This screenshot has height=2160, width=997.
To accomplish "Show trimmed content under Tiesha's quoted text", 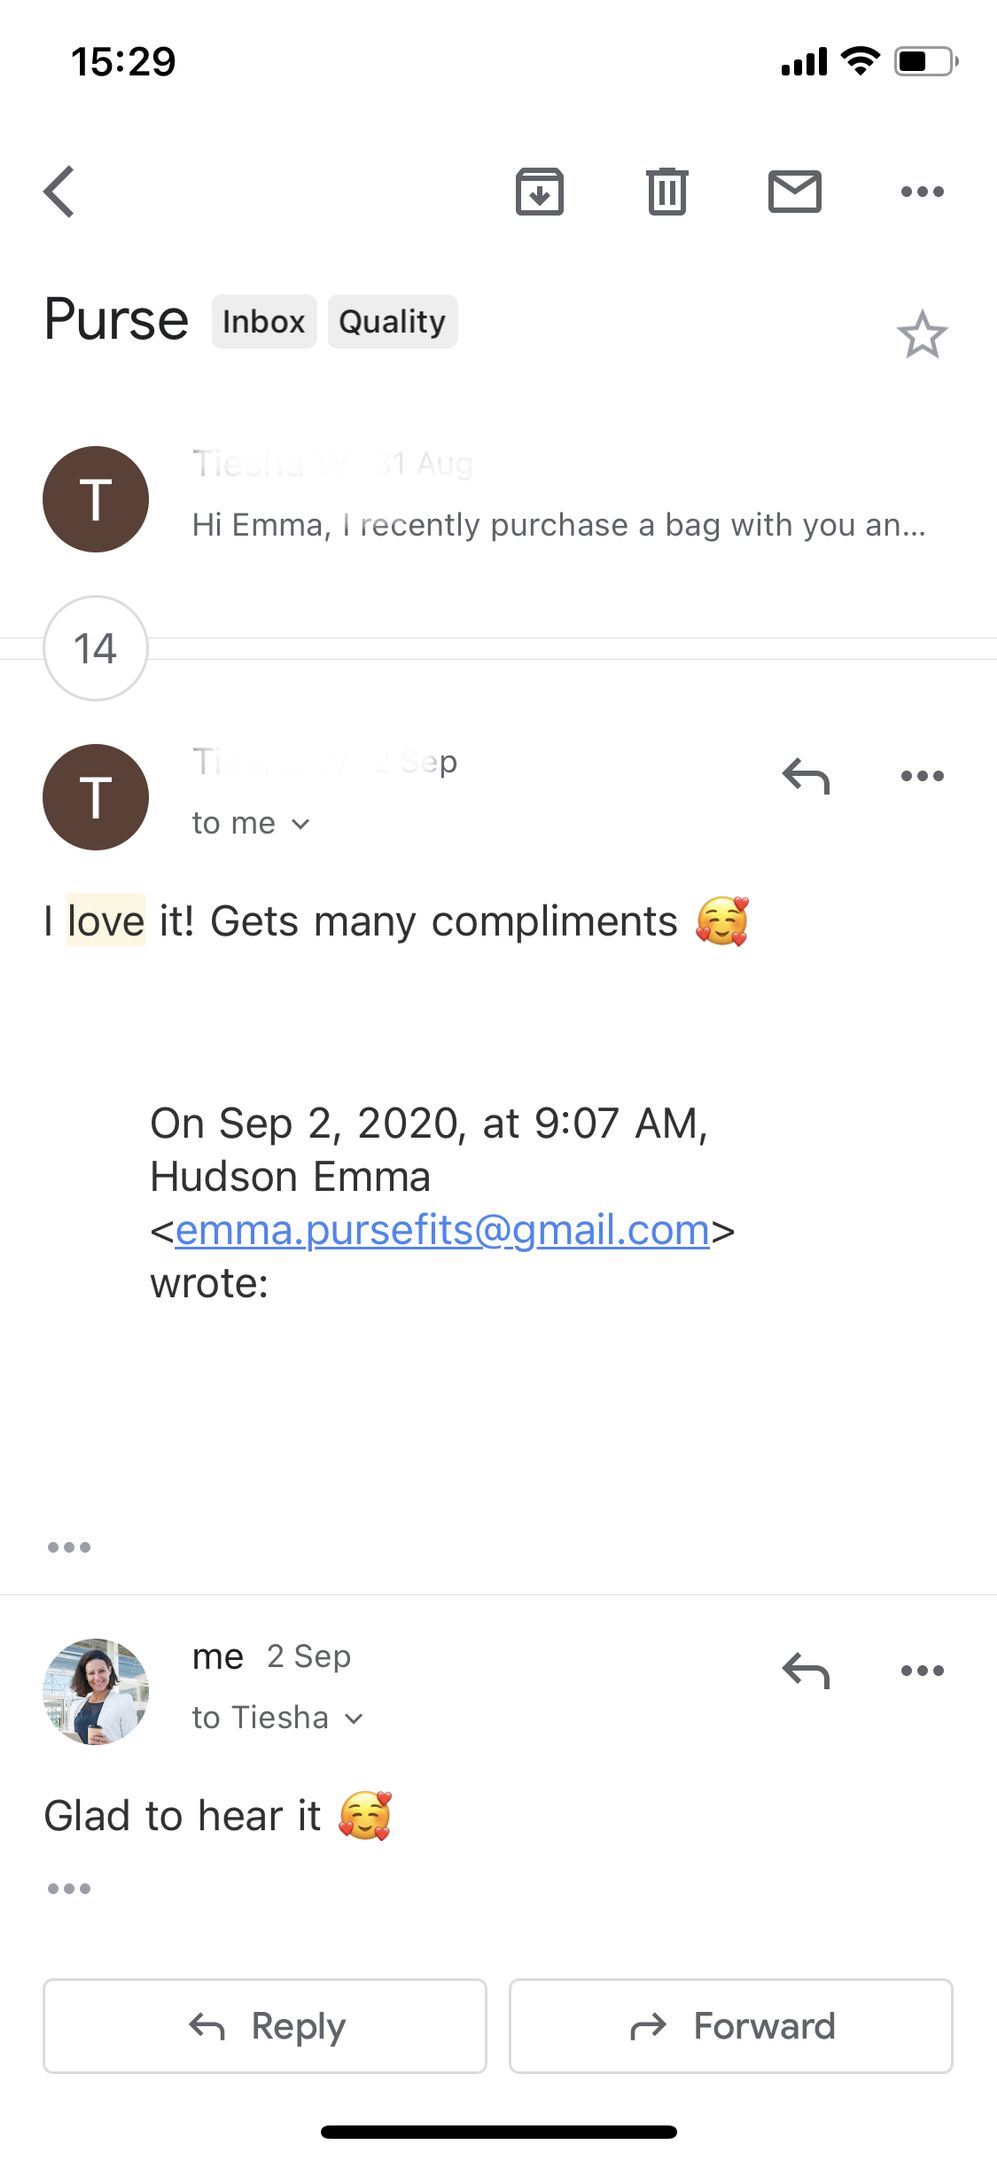I will pyautogui.click(x=69, y=1547).
